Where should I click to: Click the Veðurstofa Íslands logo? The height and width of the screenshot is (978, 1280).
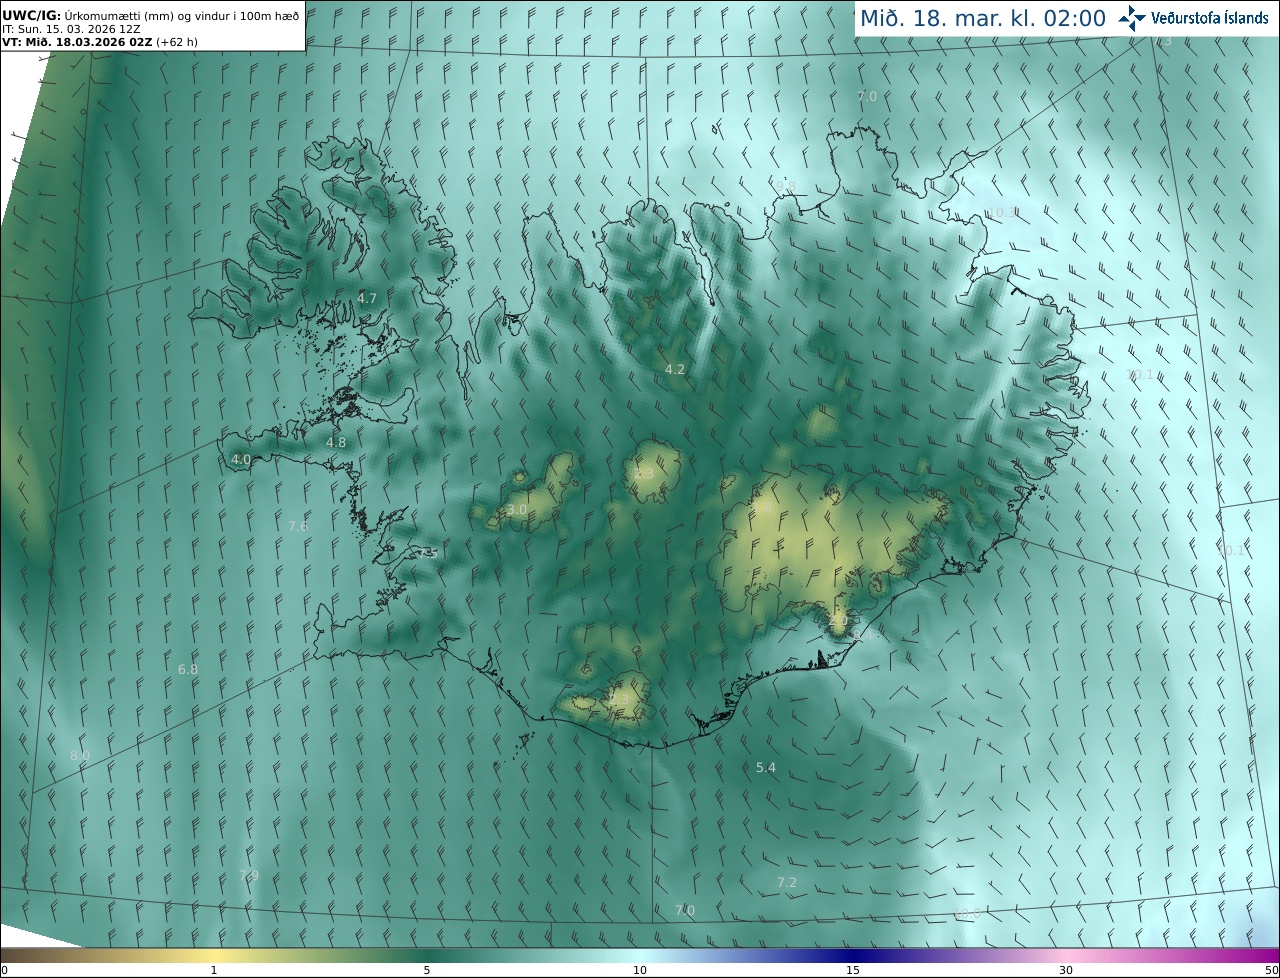1193,17
